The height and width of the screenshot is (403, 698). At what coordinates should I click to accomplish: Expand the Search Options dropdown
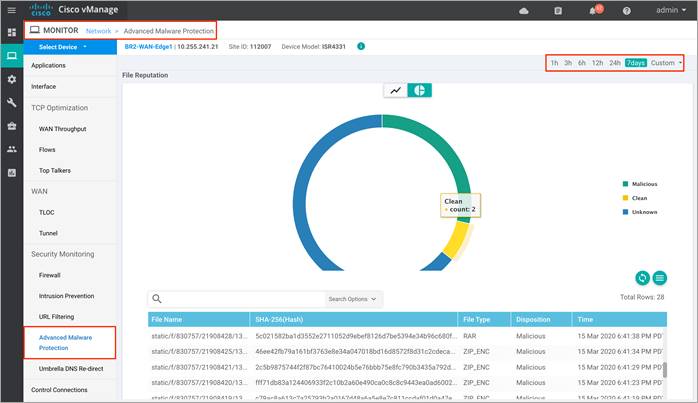click(x=353, y=299)
